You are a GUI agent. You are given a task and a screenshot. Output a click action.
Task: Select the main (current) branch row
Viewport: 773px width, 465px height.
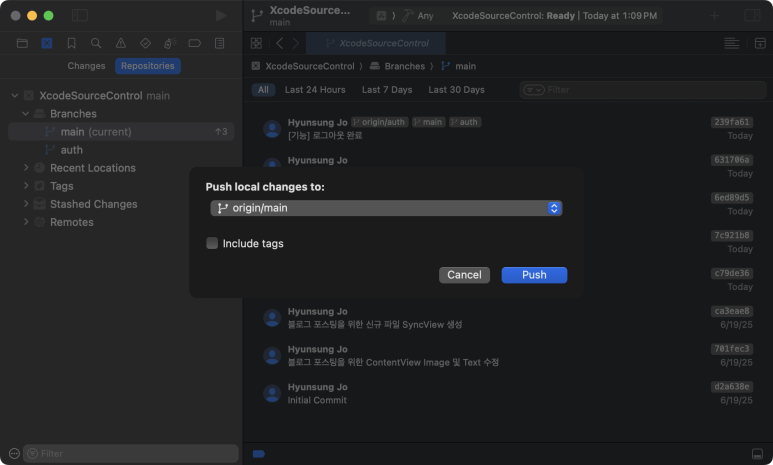pos(121,132)
